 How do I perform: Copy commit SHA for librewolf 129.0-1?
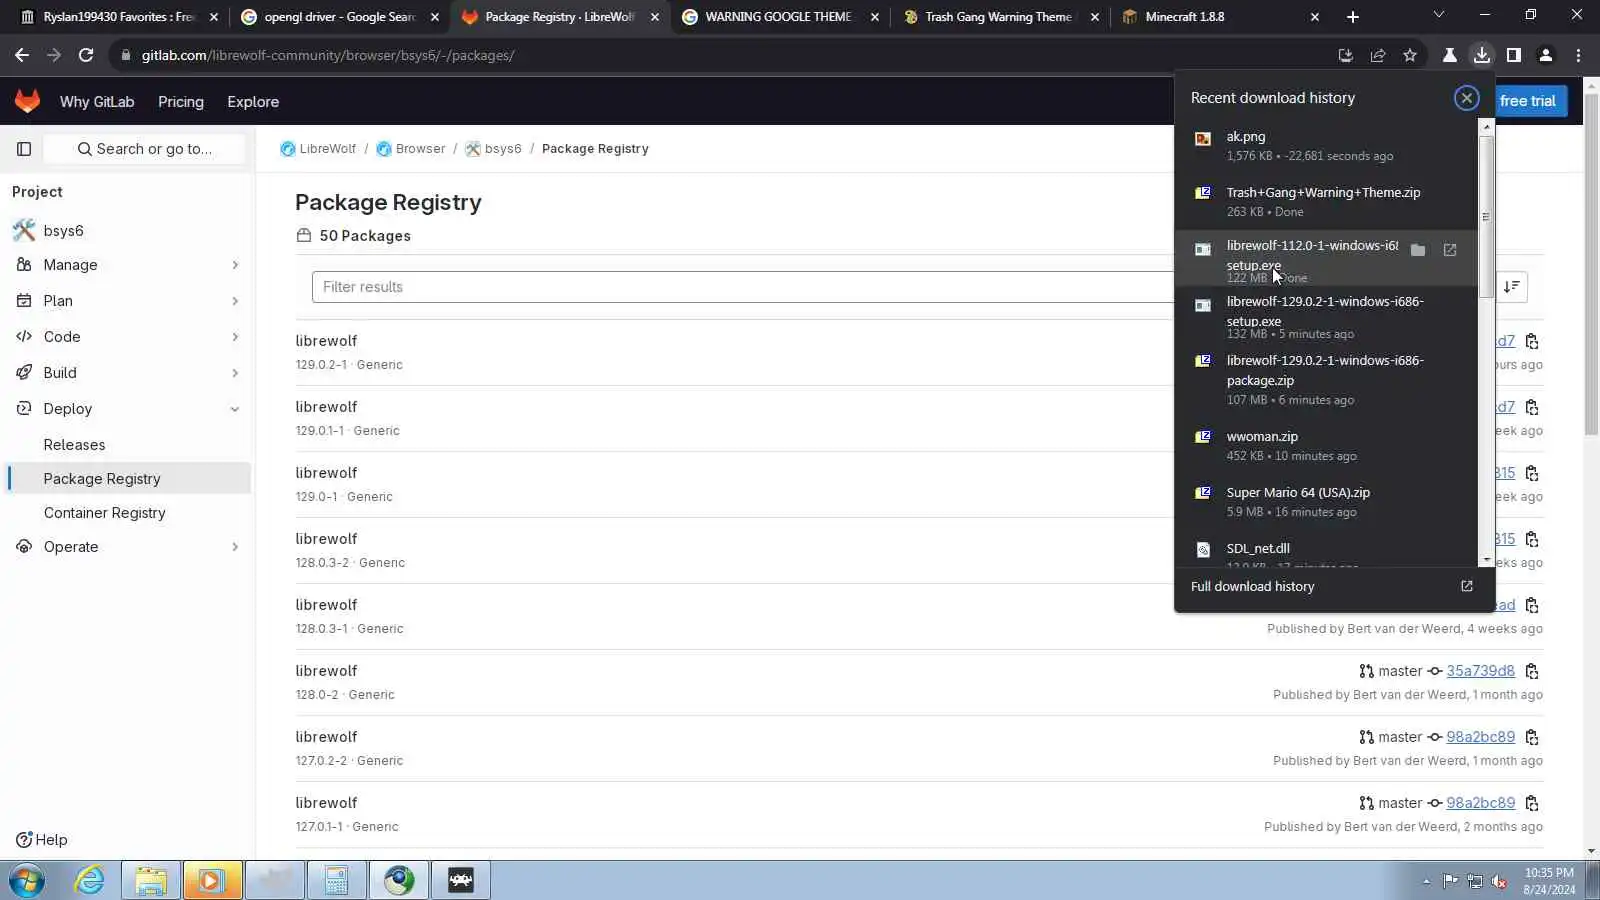(x=1531, y=473)
